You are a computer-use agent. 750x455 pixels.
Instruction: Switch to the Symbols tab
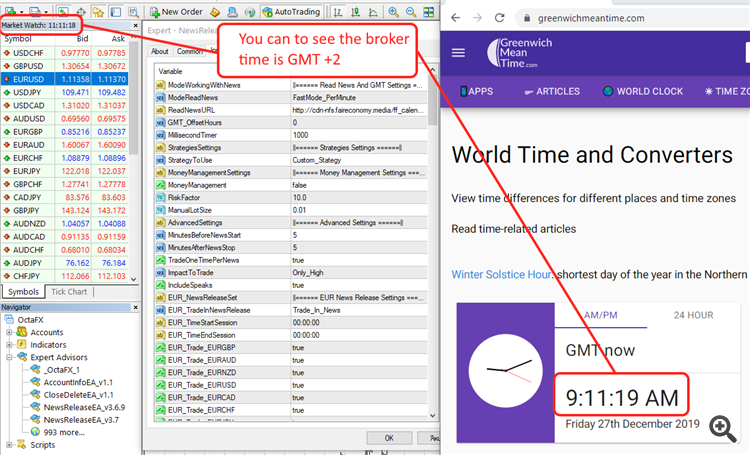[x=23, y=291]
